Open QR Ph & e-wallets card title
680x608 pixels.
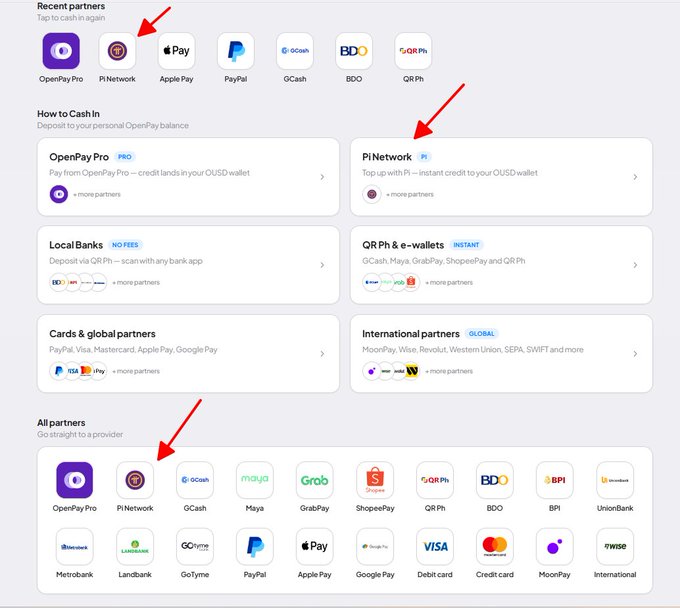(403, 245)
